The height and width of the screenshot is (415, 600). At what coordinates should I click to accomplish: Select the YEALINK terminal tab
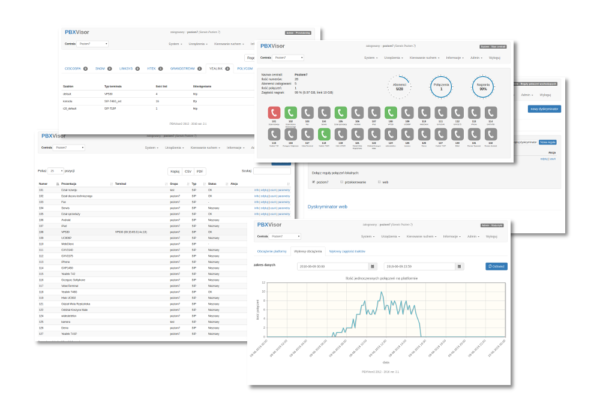point(219,68)
